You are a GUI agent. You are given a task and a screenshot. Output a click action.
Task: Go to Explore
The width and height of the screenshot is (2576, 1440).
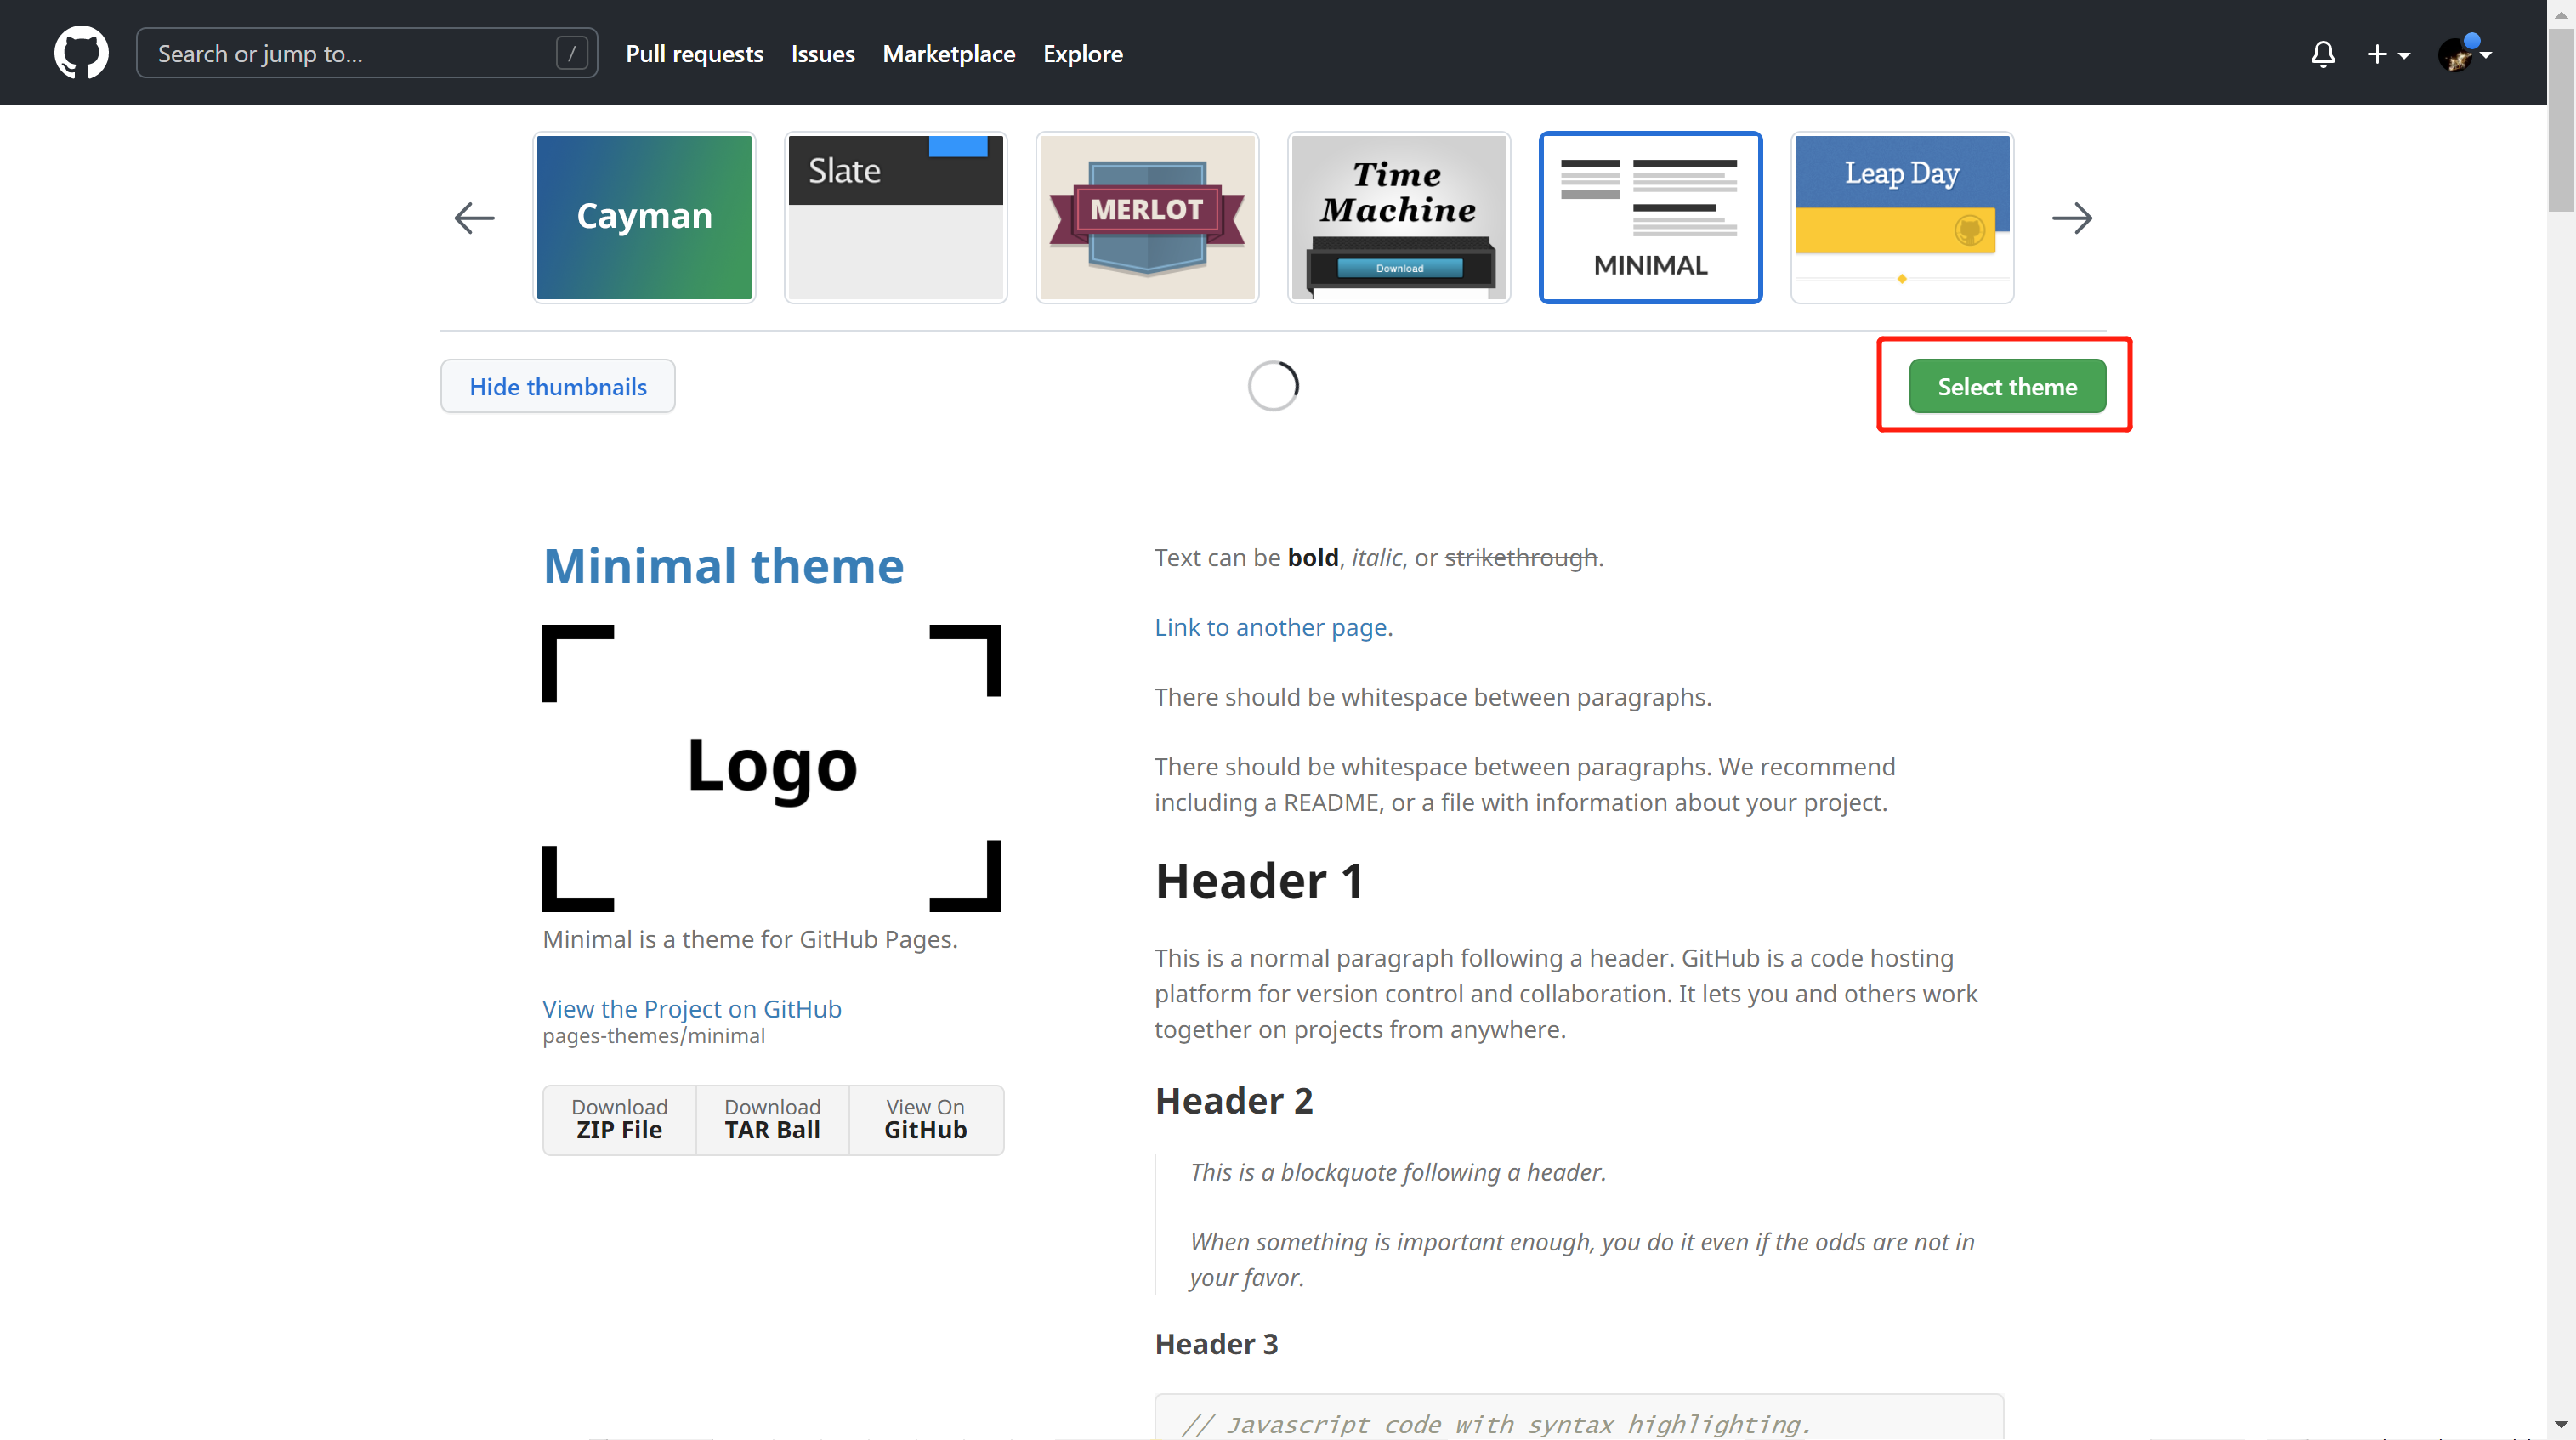(1082, 54)
